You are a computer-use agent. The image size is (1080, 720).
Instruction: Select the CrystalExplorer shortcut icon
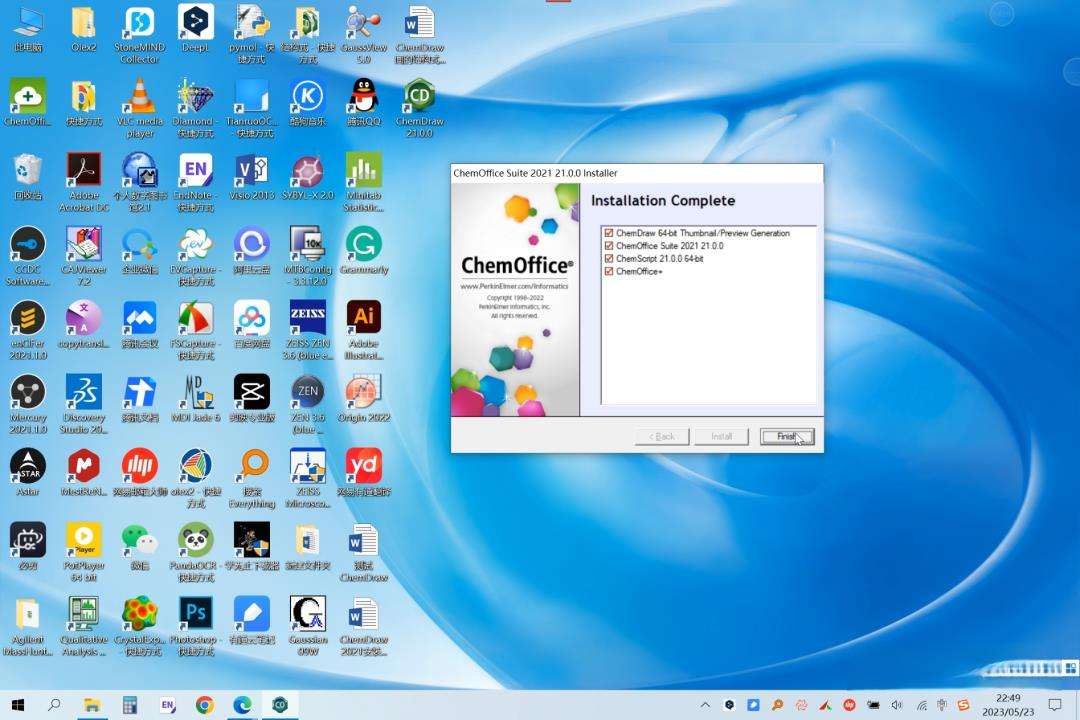pos(140,626)
